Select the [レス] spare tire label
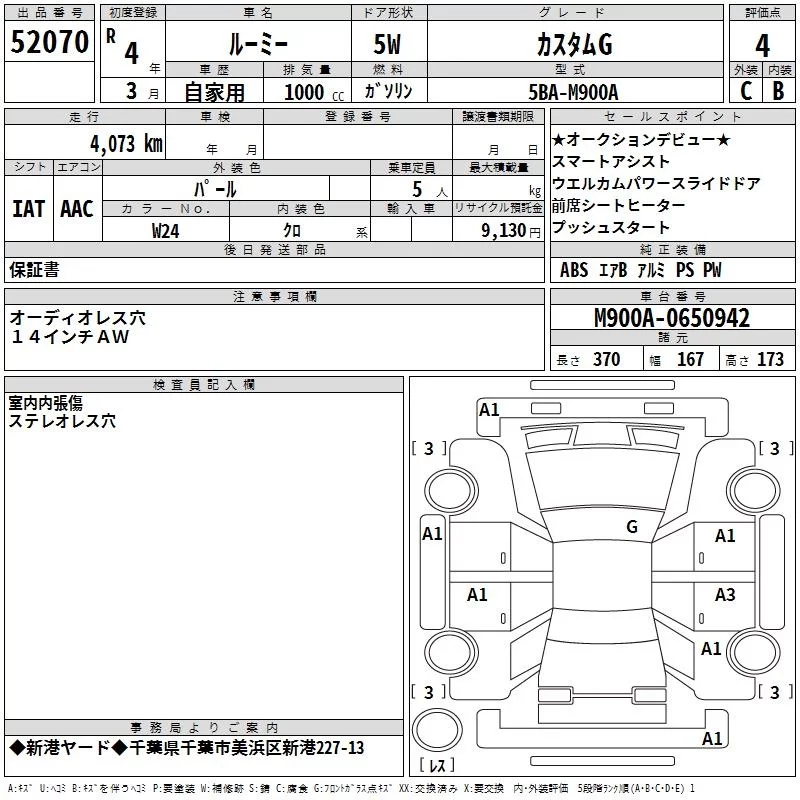This screenshot has height=800, width=800. [437, 765]
